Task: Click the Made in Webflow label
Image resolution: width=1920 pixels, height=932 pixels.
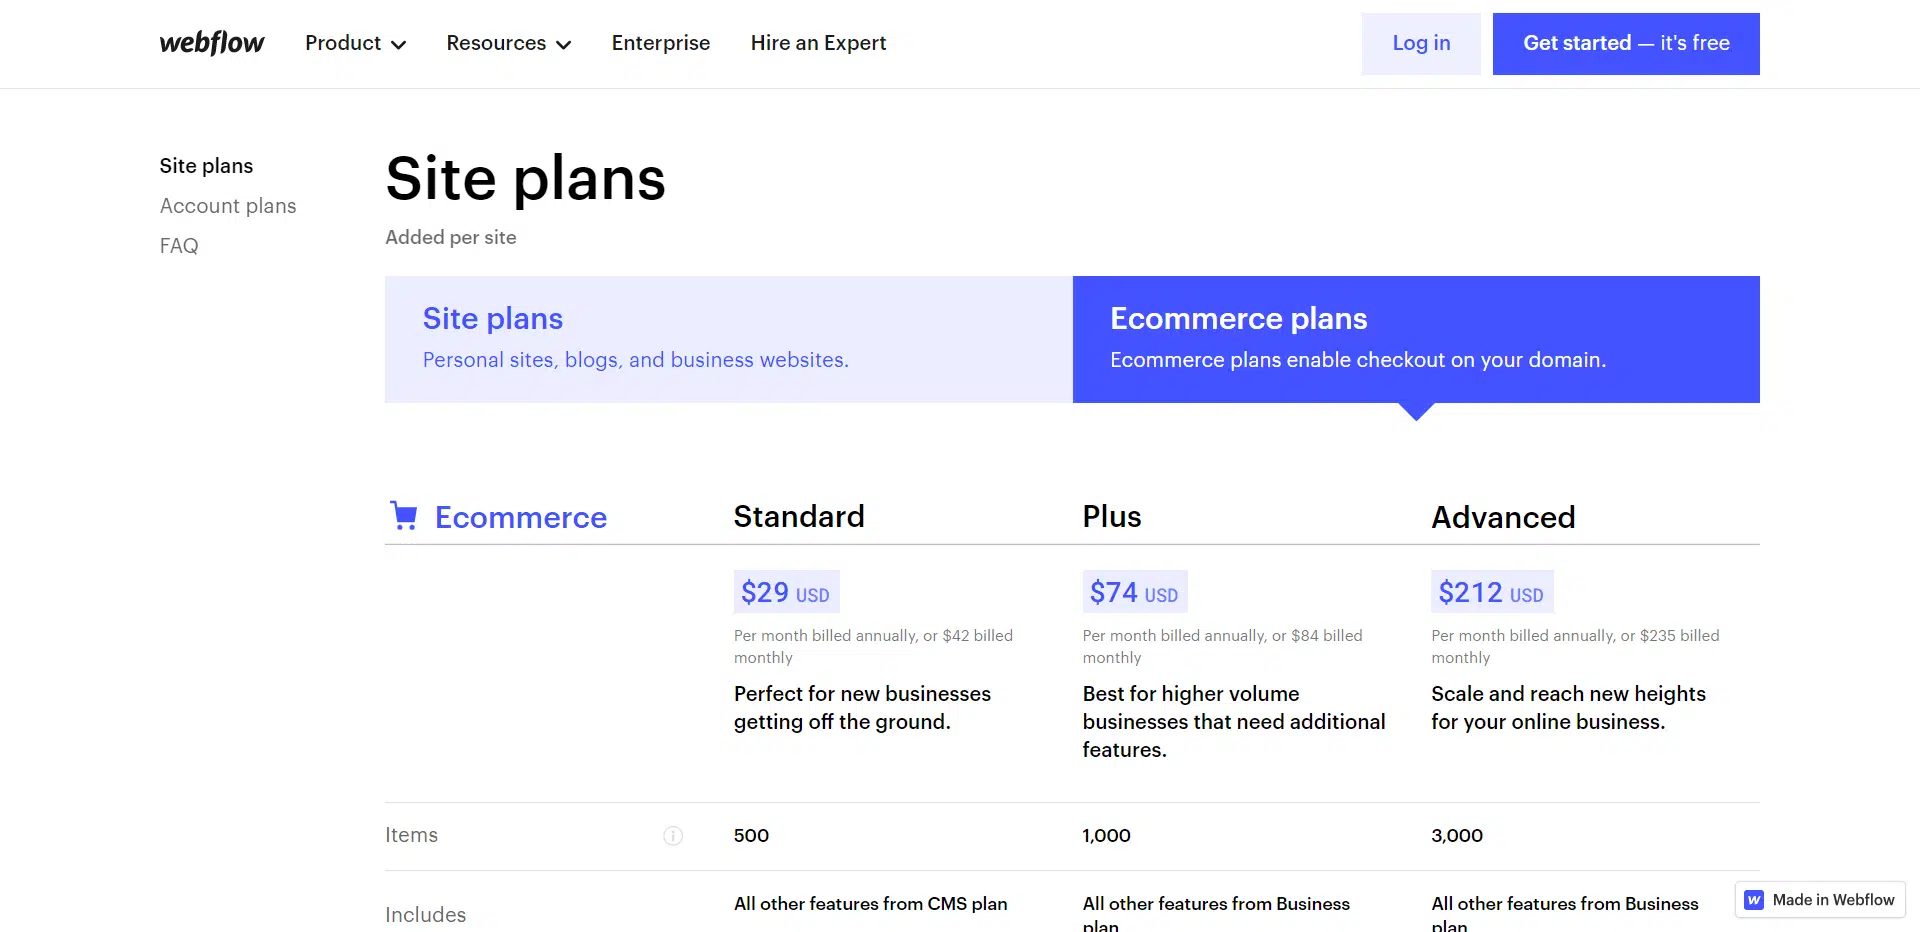Action: (1833, 900)
